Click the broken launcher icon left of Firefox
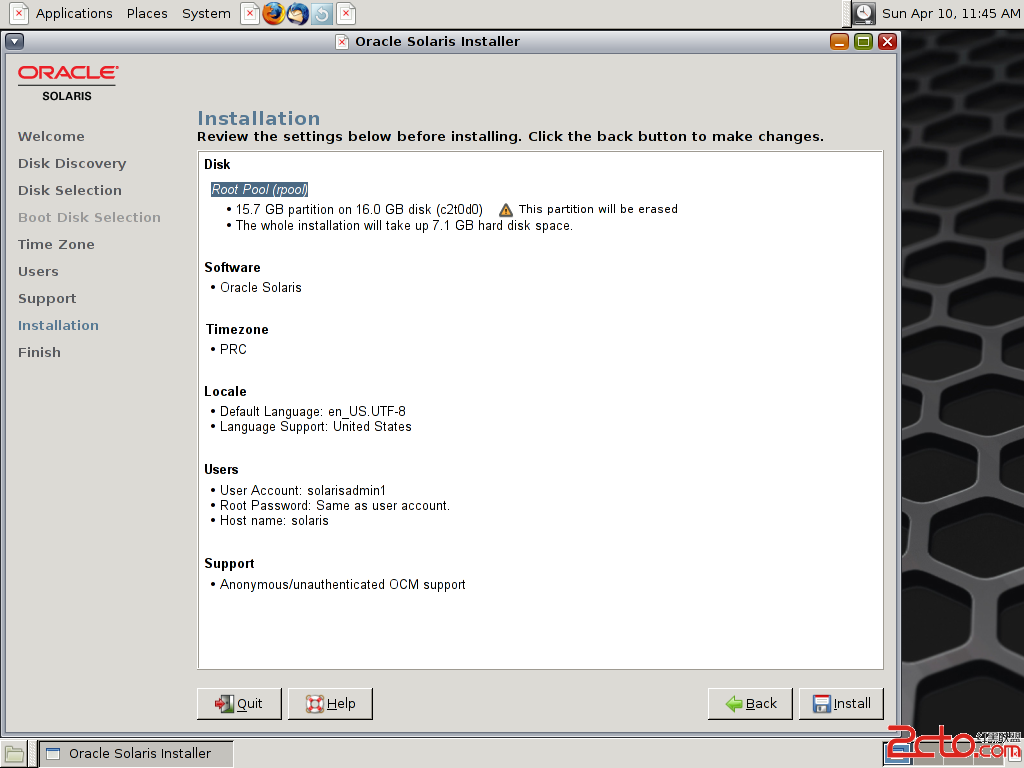 click(249, 13)
